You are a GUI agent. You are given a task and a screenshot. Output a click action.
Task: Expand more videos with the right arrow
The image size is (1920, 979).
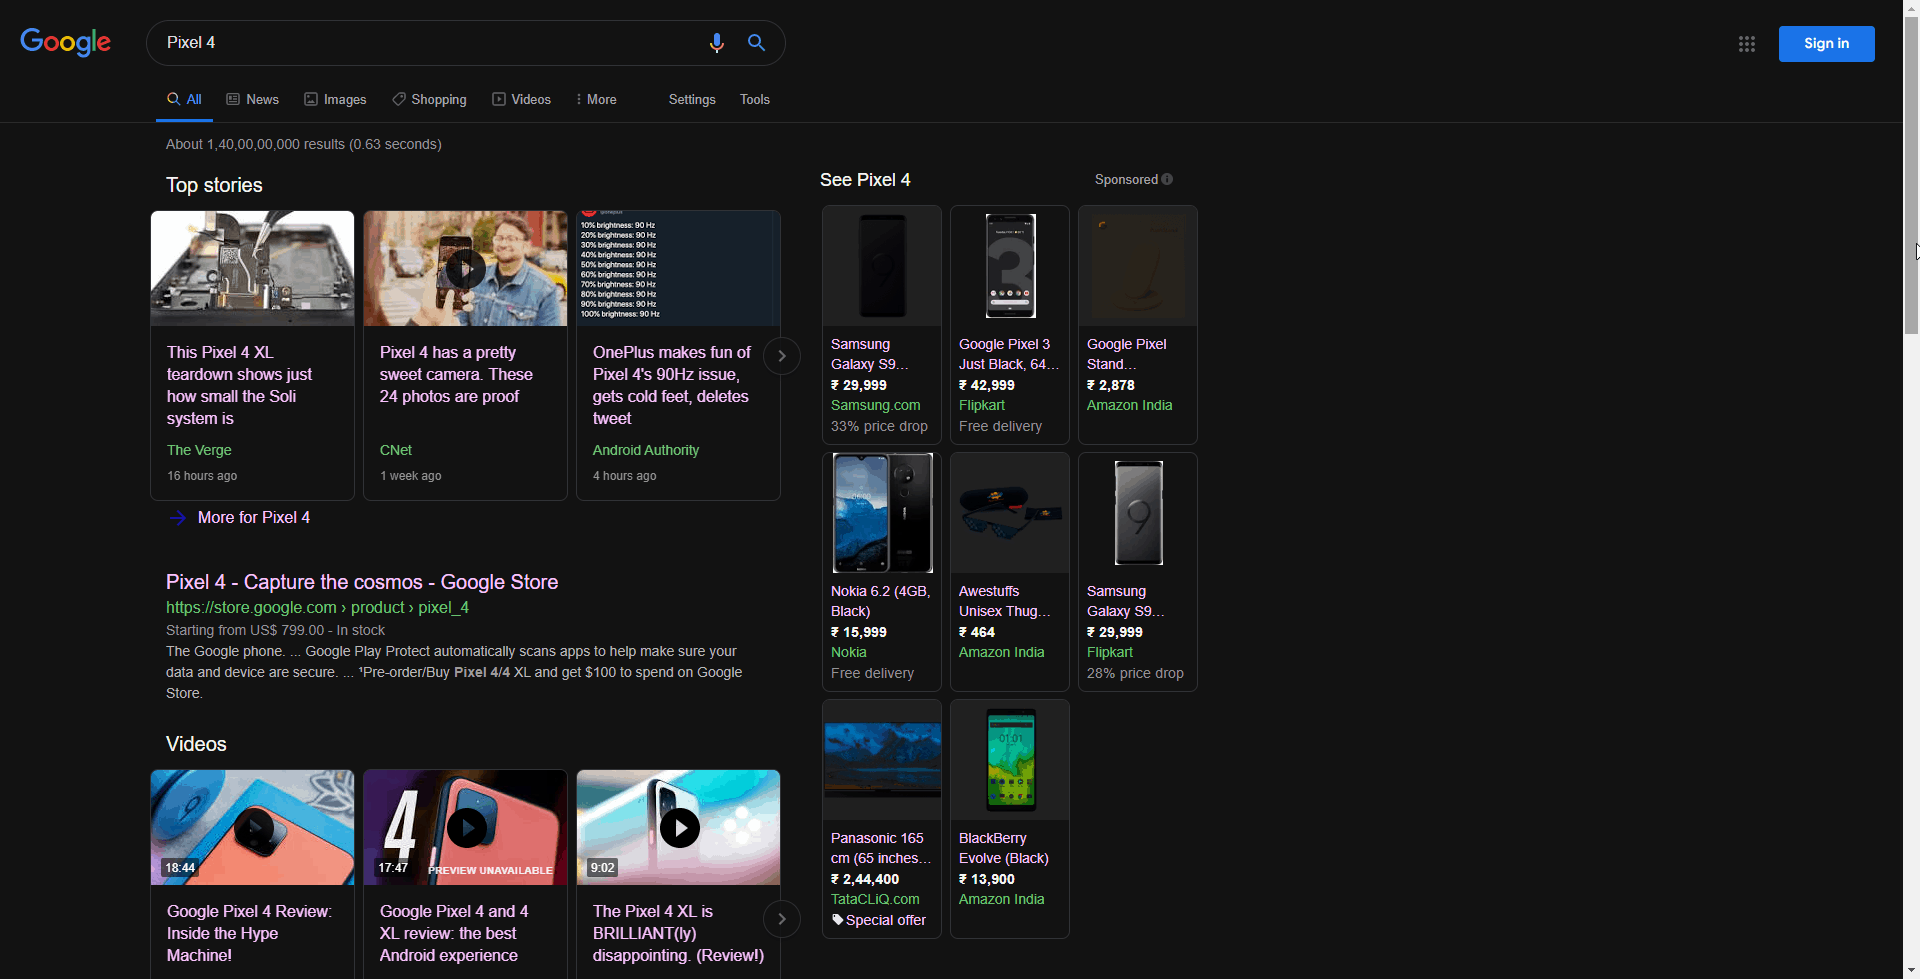click(x=782, y=918)
